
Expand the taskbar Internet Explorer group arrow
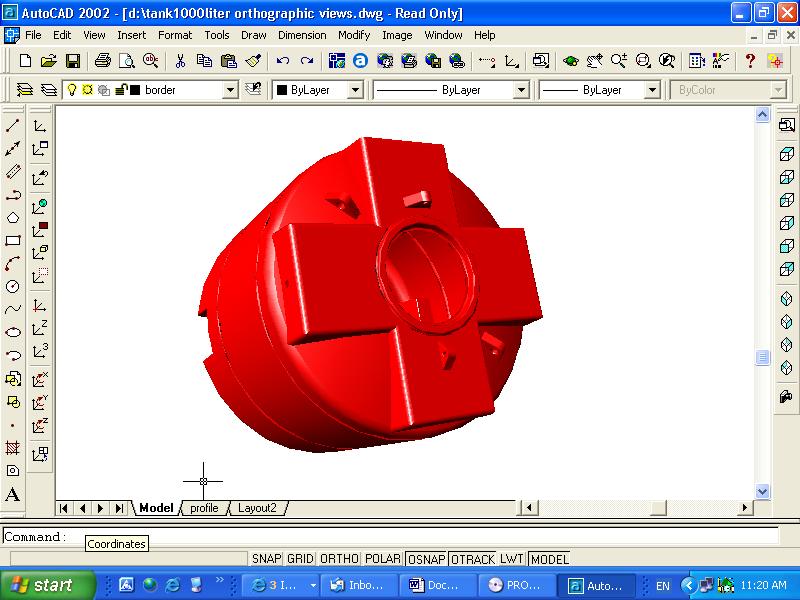313,586
